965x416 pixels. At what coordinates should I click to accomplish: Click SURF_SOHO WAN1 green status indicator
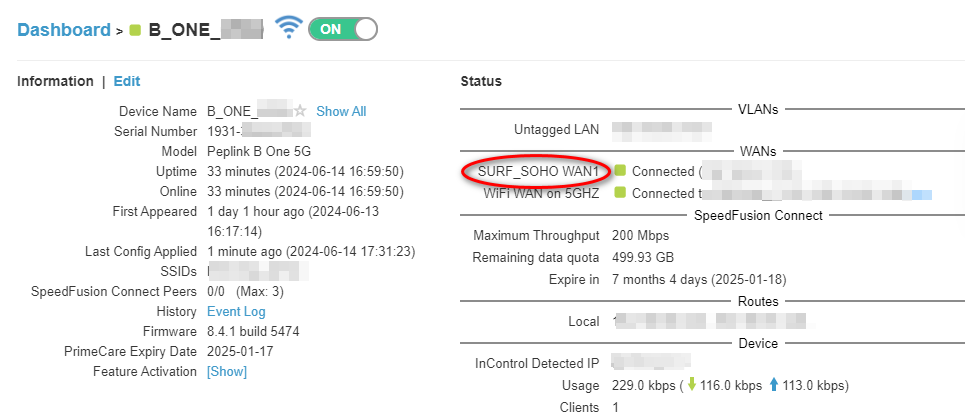coord(620,171)
